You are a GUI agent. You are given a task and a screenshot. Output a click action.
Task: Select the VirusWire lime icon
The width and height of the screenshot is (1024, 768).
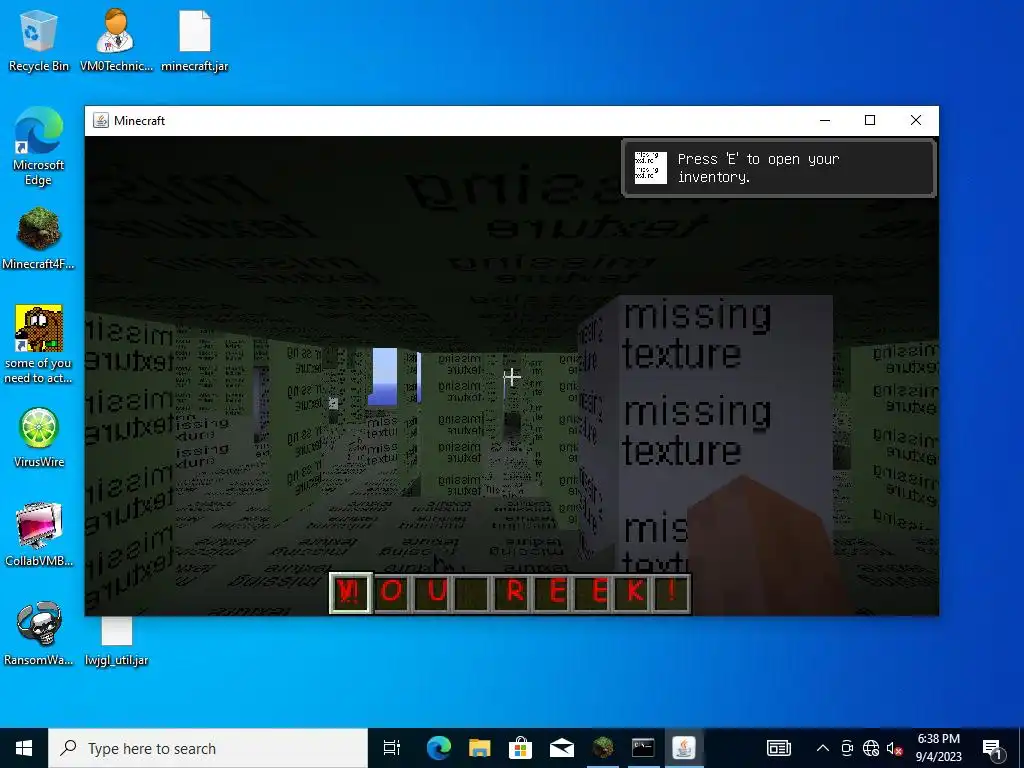point(39,438)
